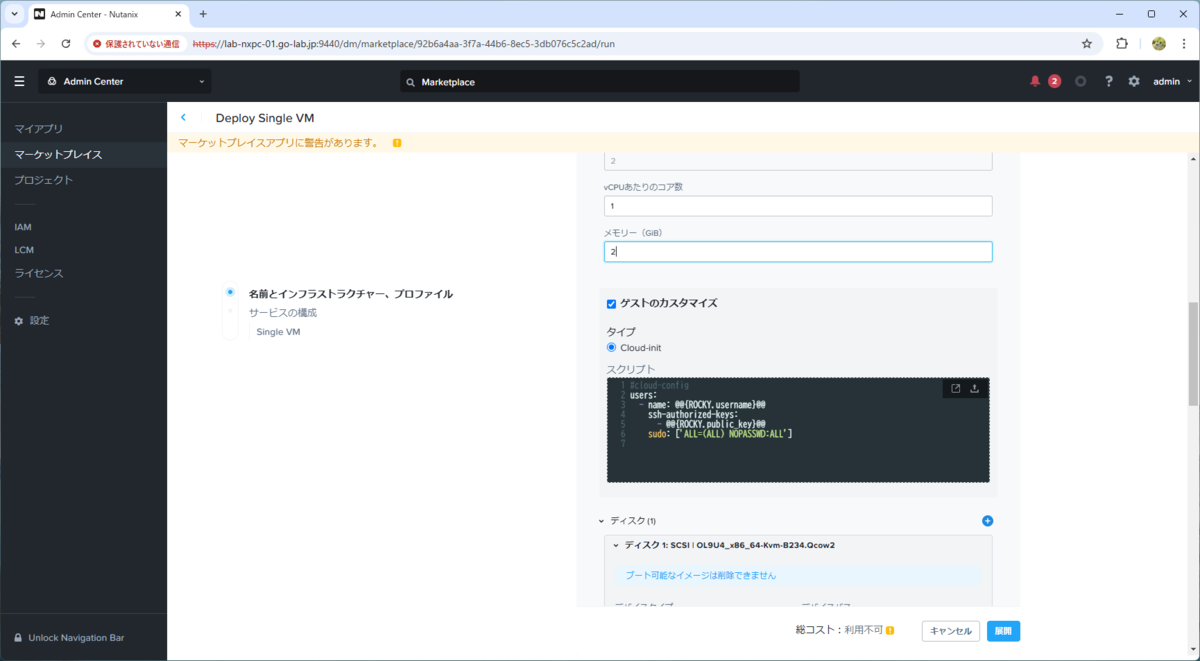Click the 保護されていない通信 security indicator
This screenshot has width=1200, height=661.
(x=136, y=44)
